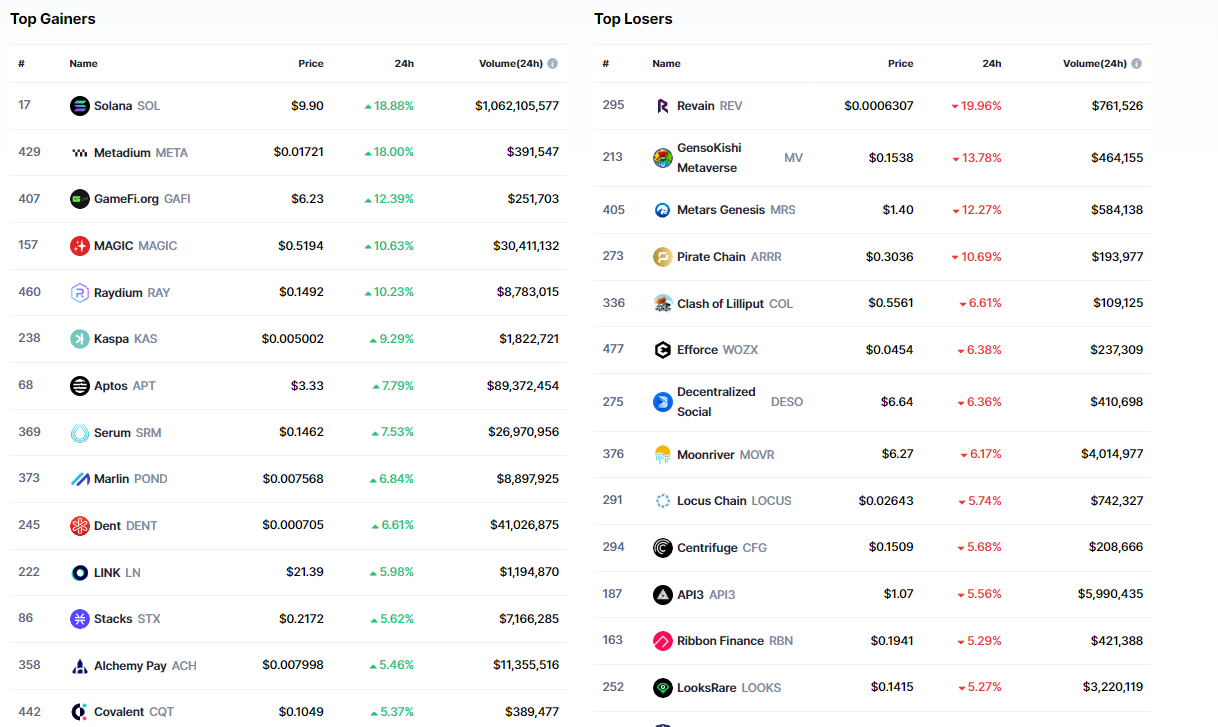Screen dimensions: 1218x727
Task: Click the LooksRare coin logo
Action: (x=663, y=688)
